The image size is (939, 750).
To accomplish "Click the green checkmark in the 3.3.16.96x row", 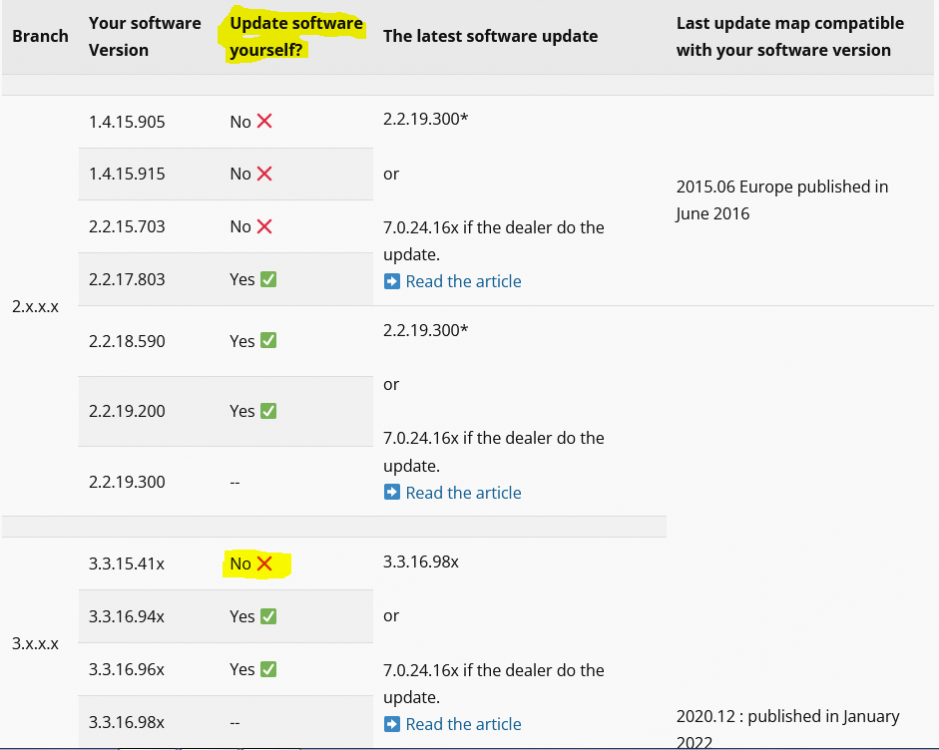I will pos(268,669).
